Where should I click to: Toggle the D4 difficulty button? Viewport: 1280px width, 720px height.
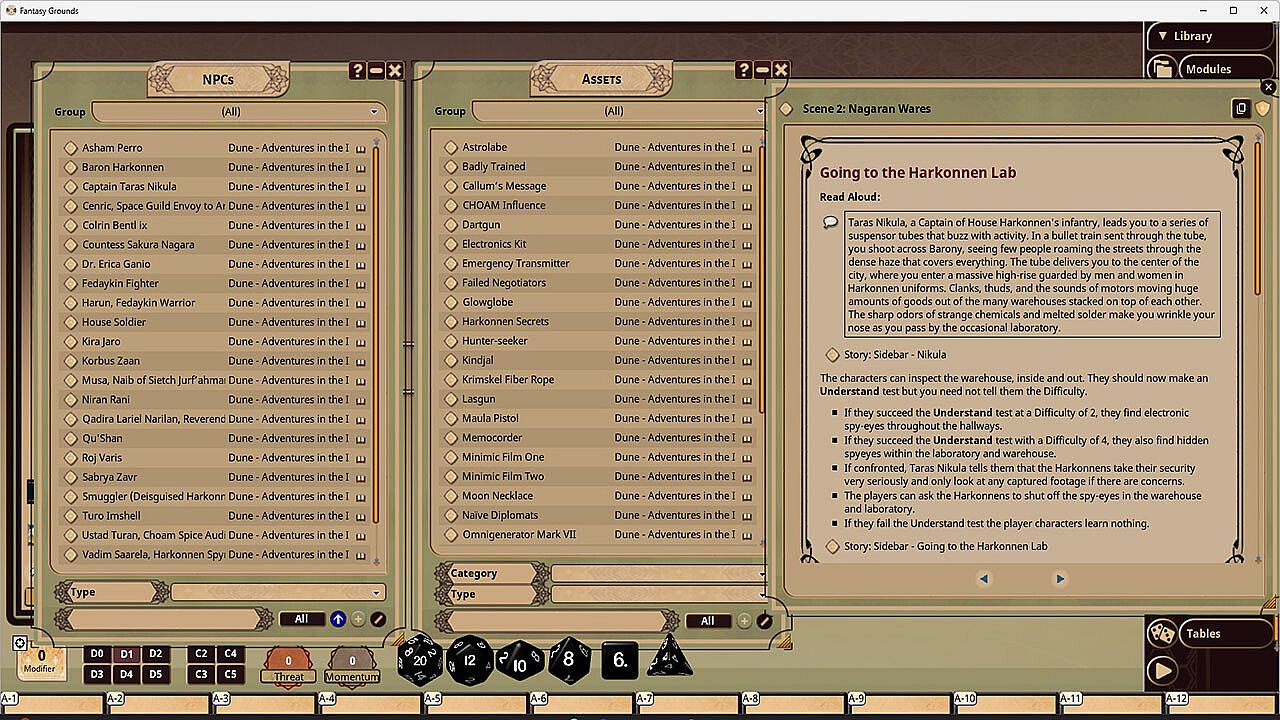(126, 674)
